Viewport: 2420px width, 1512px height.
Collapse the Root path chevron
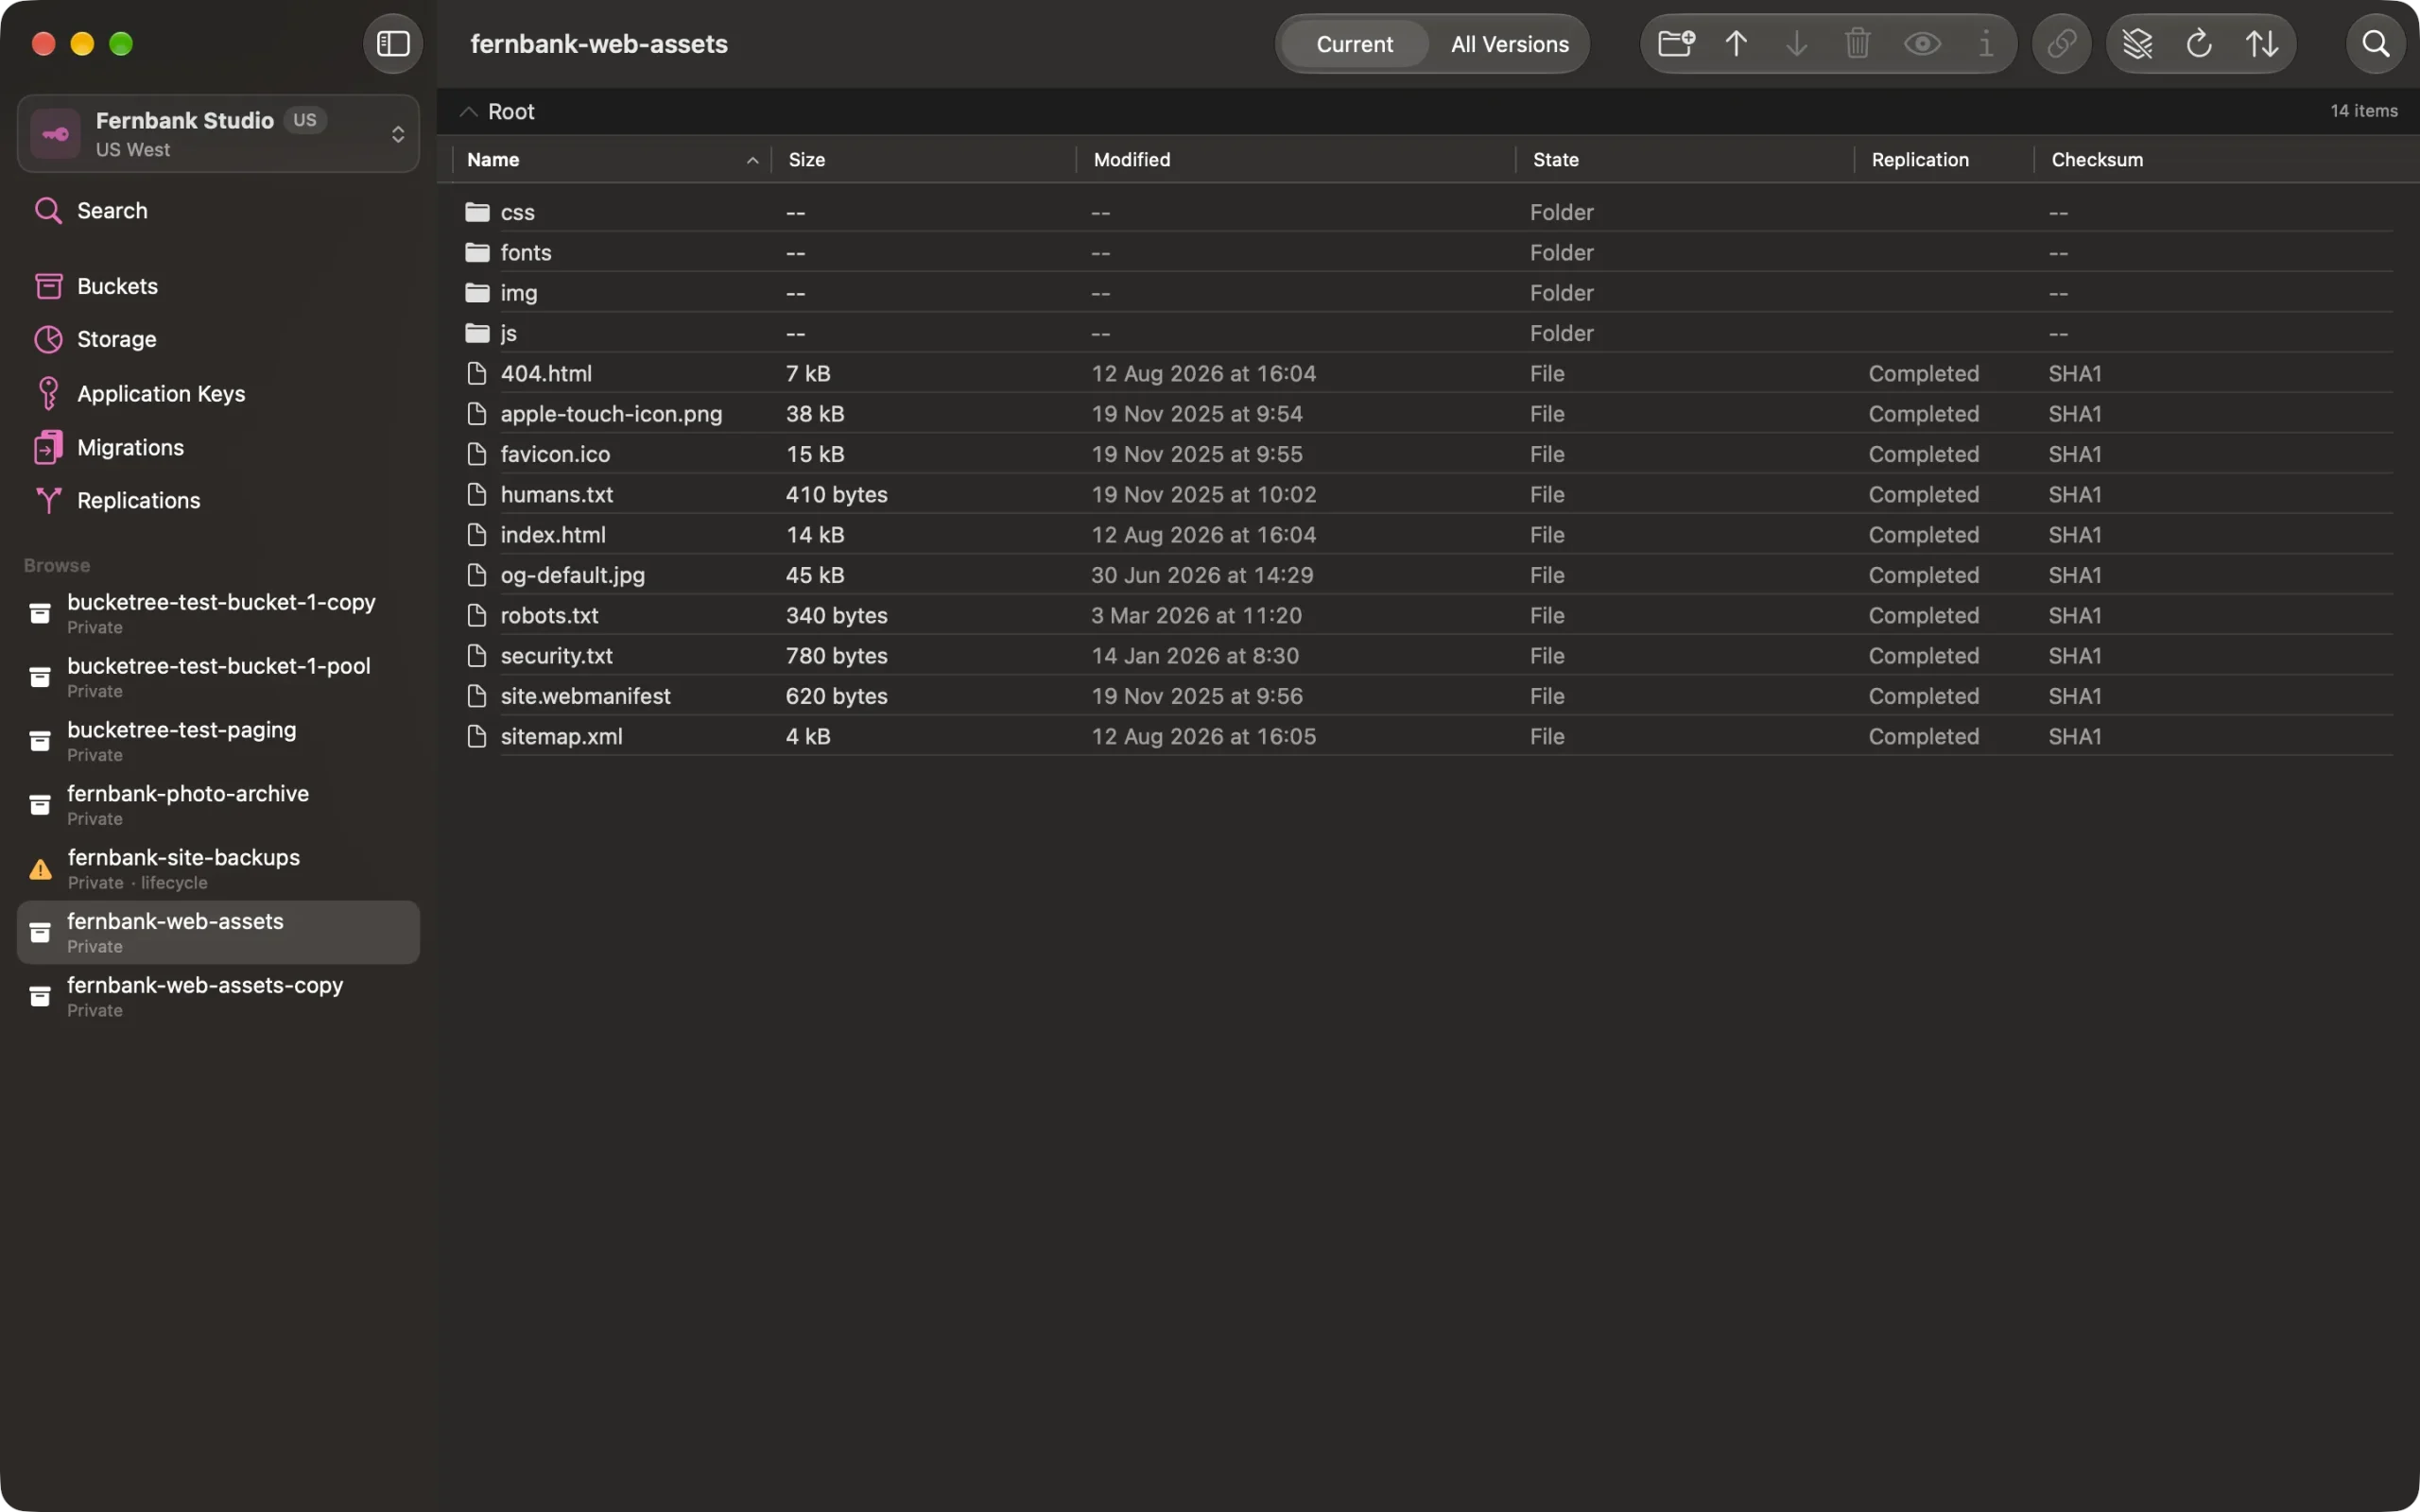[x=468, y=112]
